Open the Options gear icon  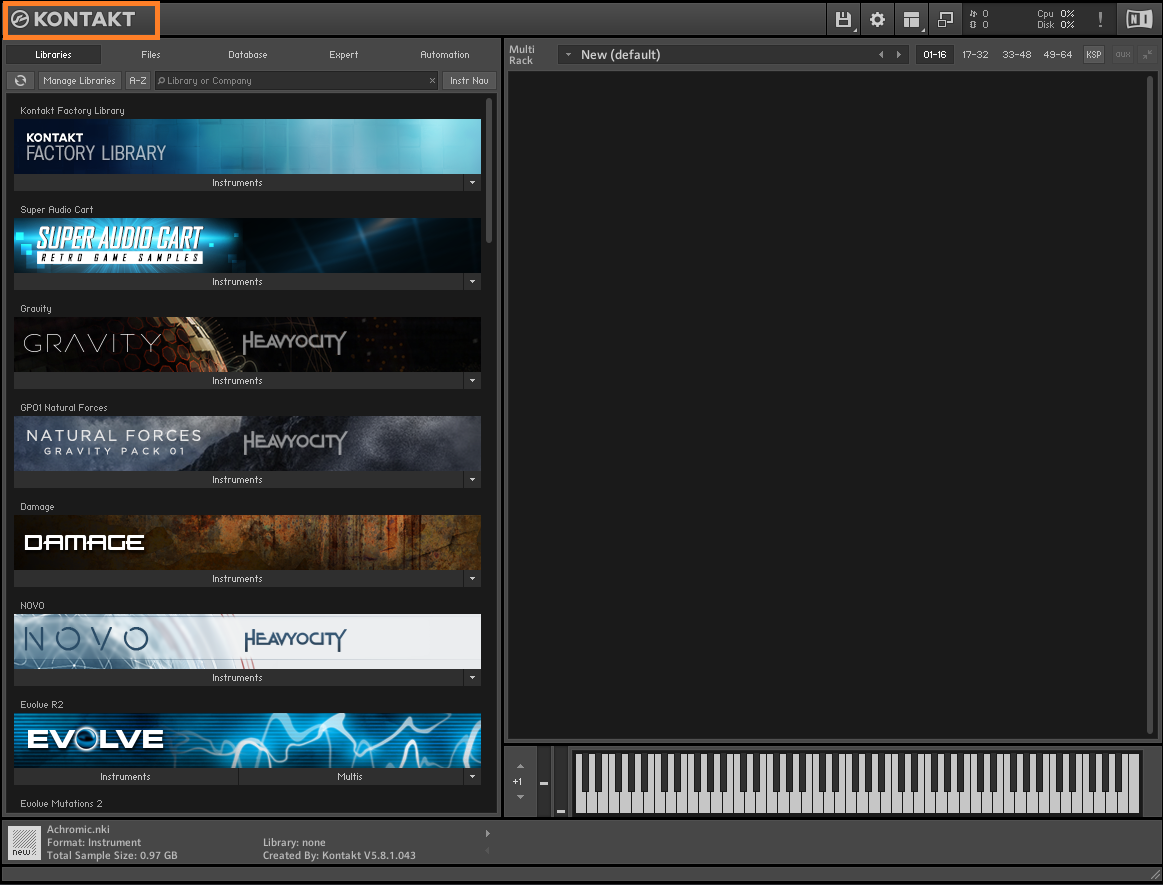tap(877, 19)
